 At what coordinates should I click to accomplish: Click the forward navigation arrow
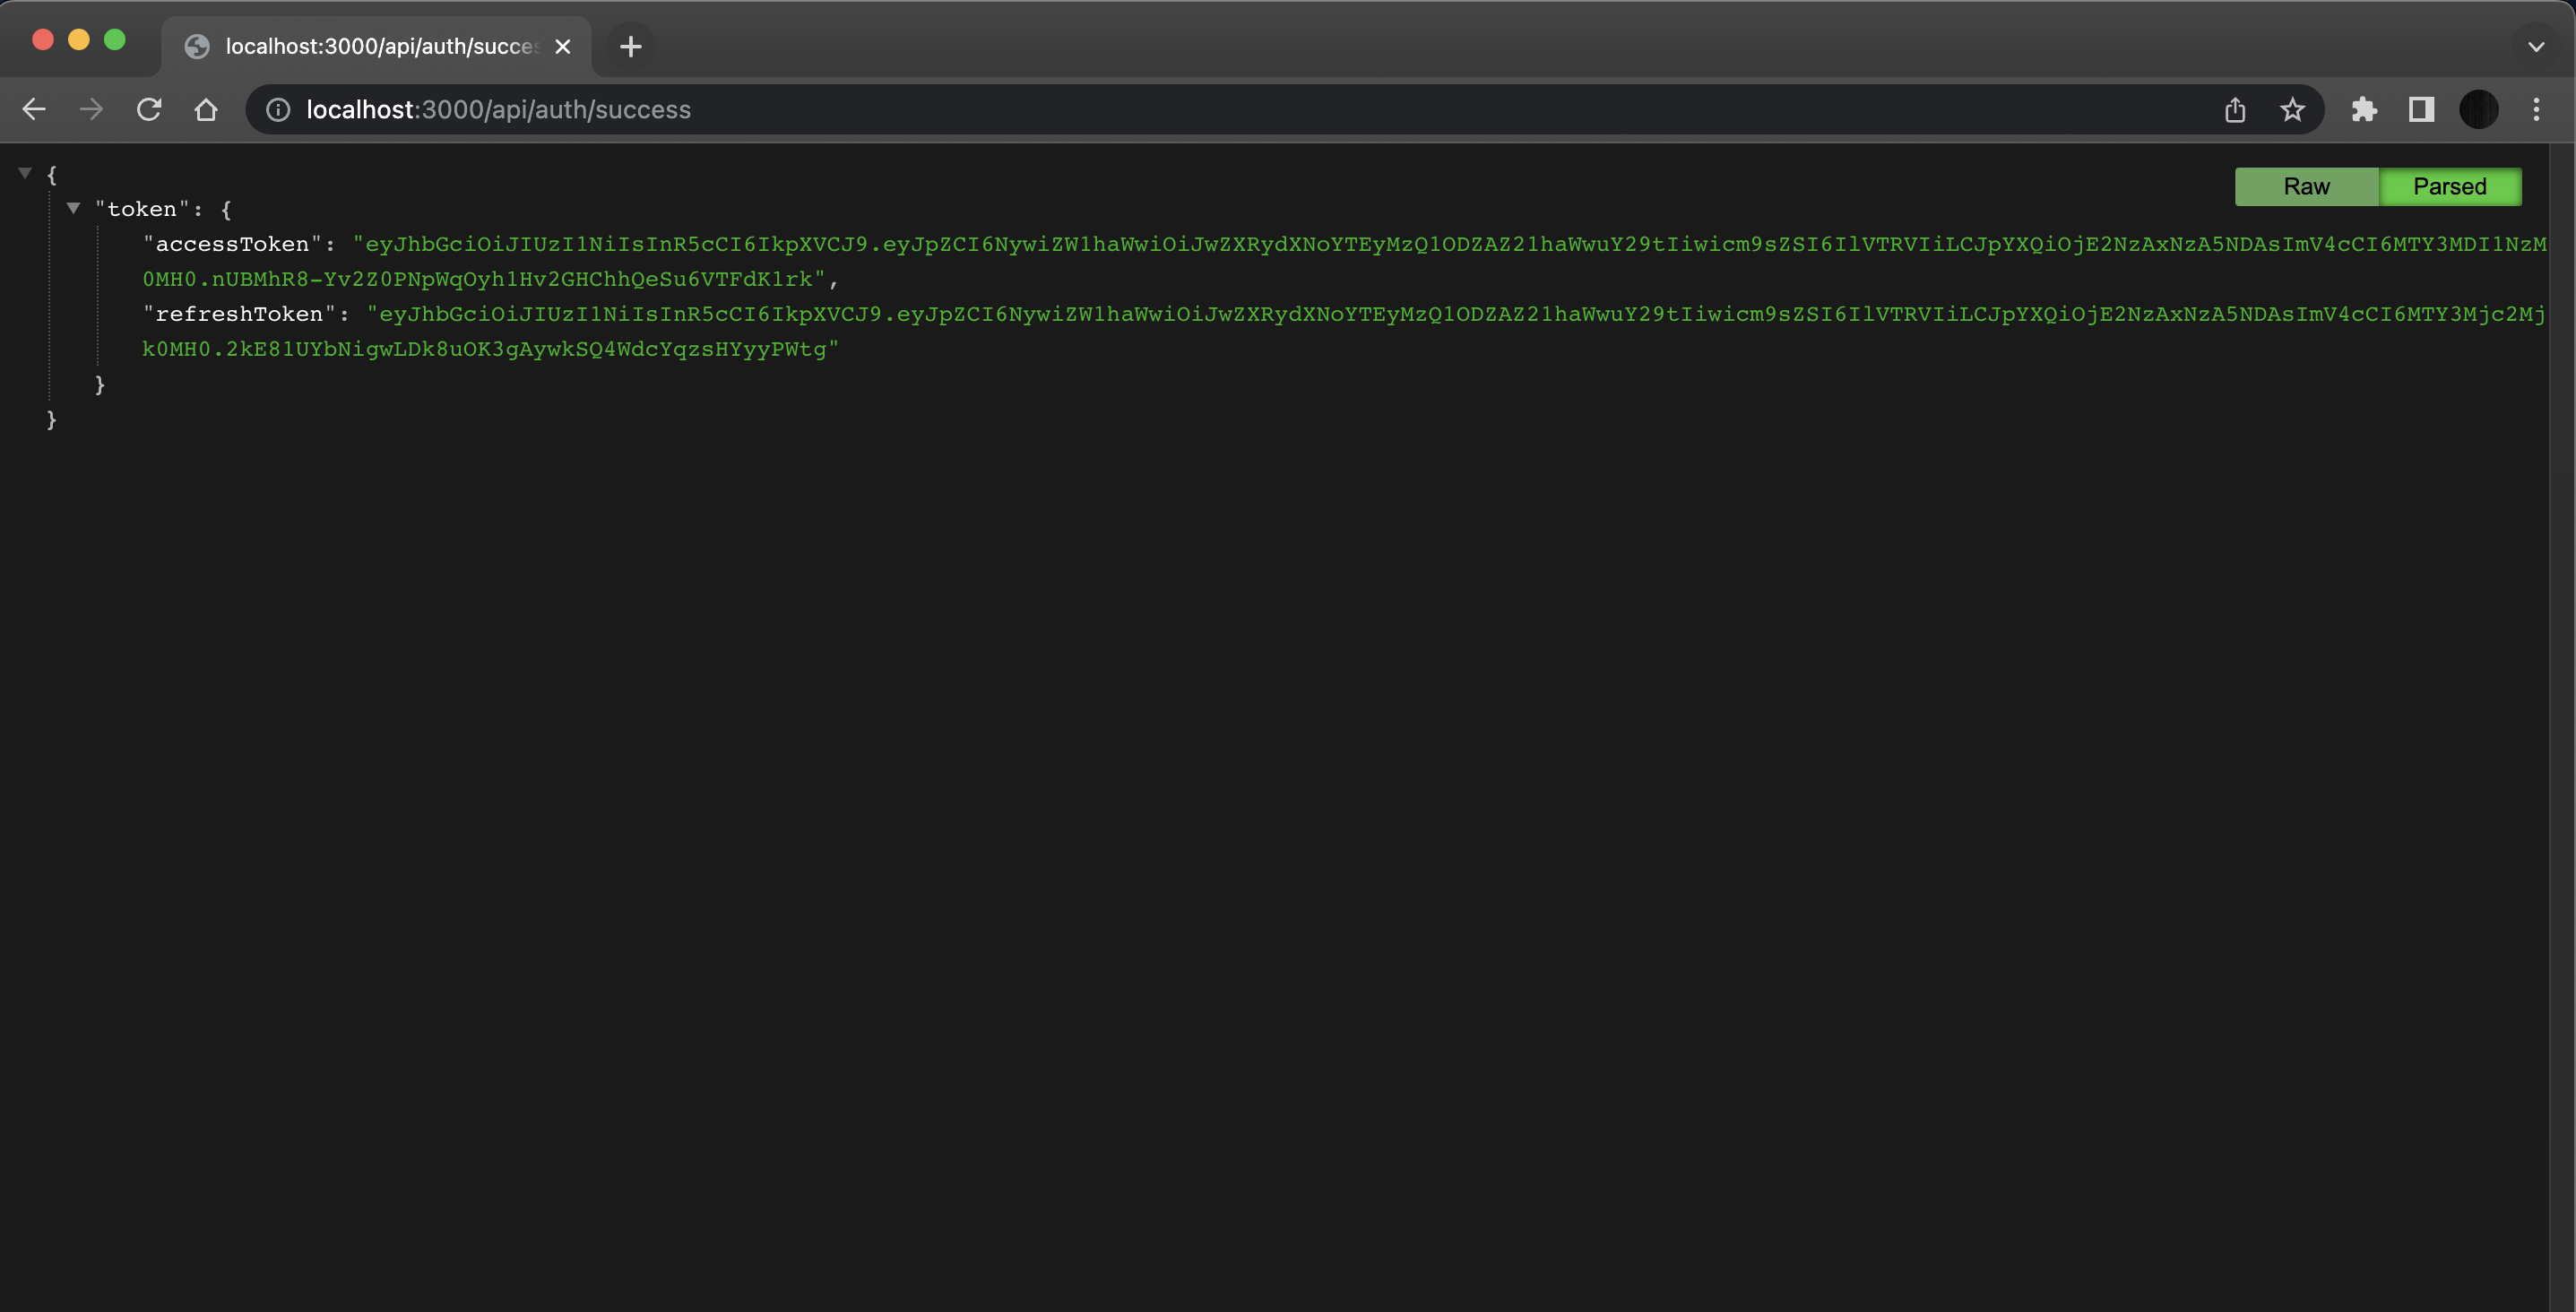91,110
